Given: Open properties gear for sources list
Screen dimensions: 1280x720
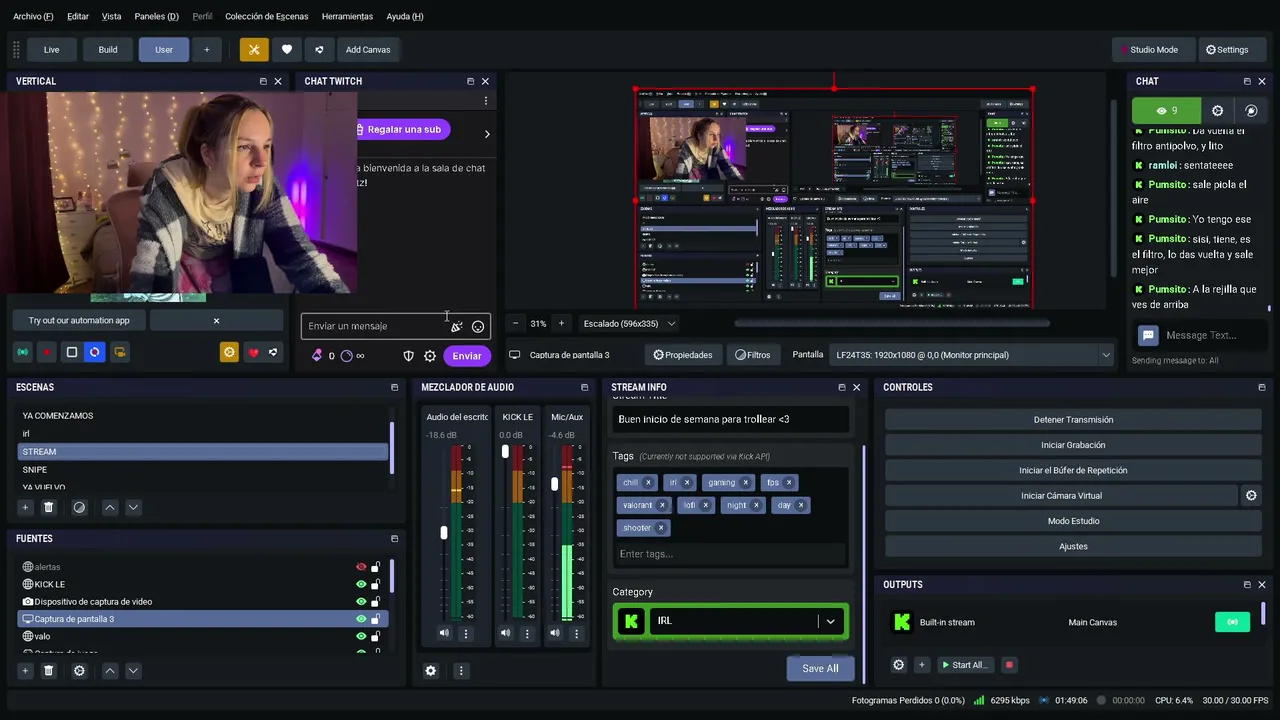Looking at the screenshot, I should tap(79, 671).
